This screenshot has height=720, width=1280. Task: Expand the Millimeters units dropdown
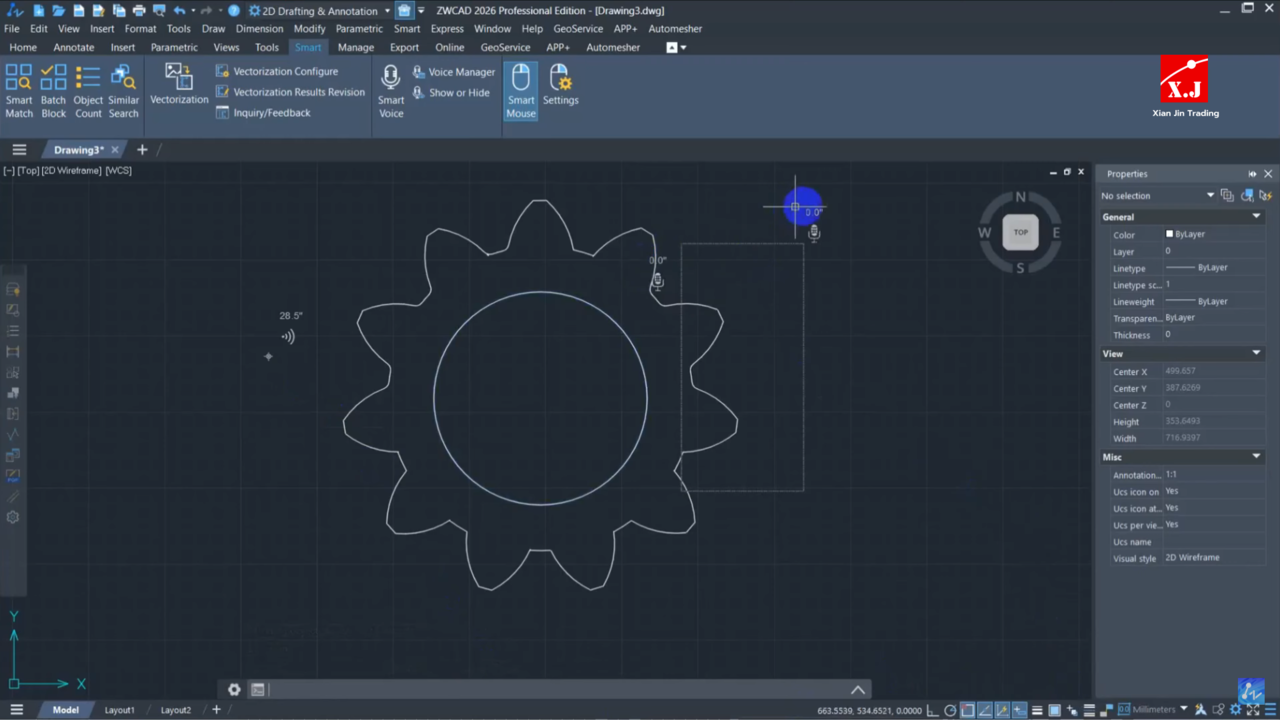(1184, 710)
